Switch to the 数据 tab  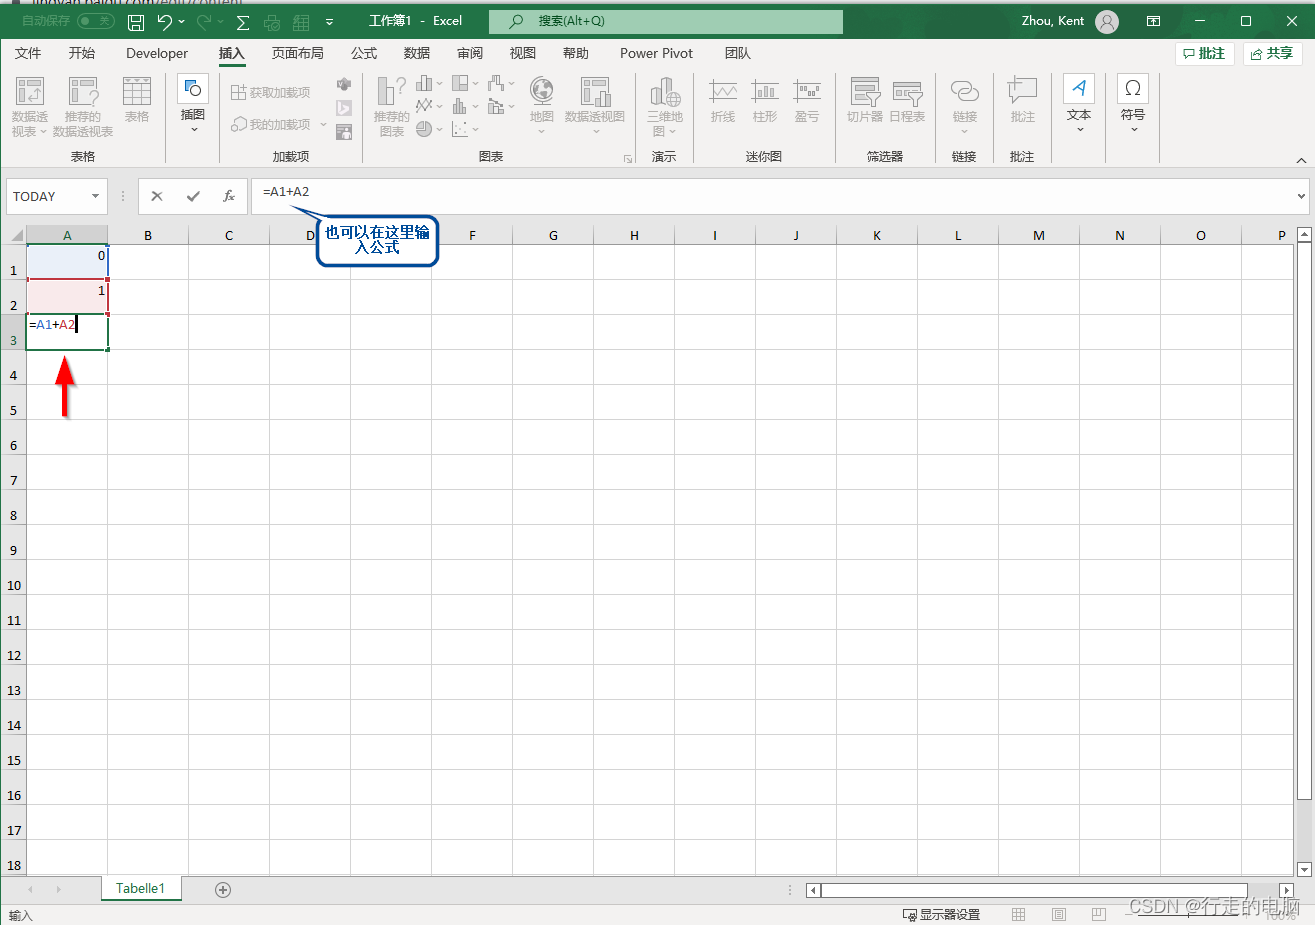point(417,53)
